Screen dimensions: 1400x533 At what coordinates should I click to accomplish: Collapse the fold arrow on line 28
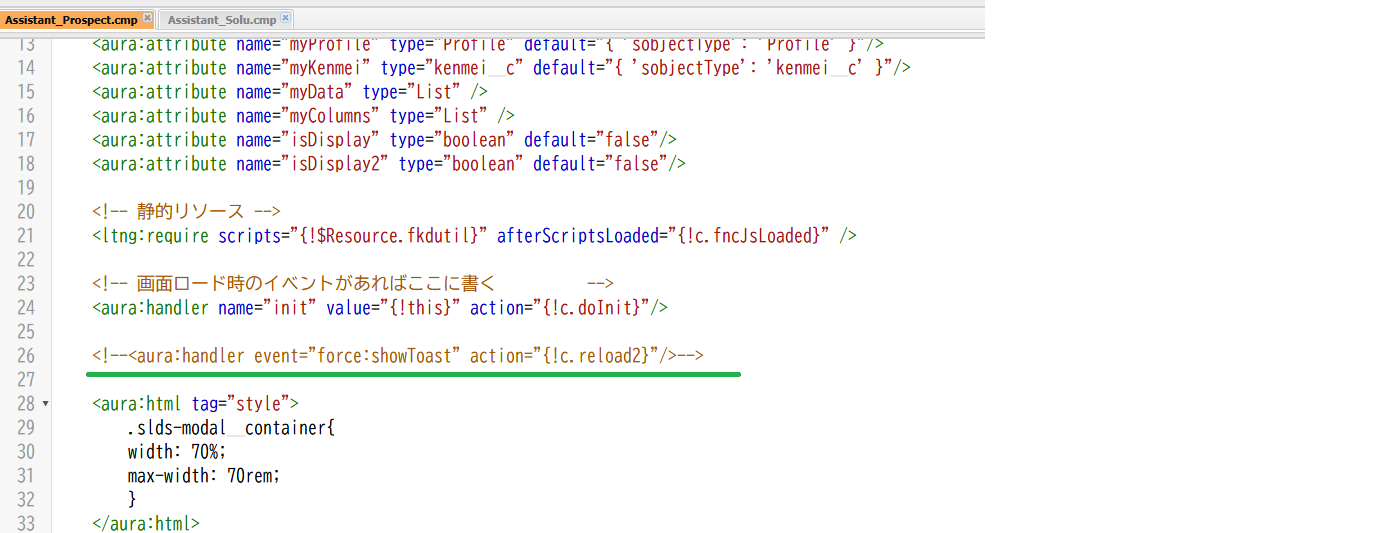[x=45, y=404]
